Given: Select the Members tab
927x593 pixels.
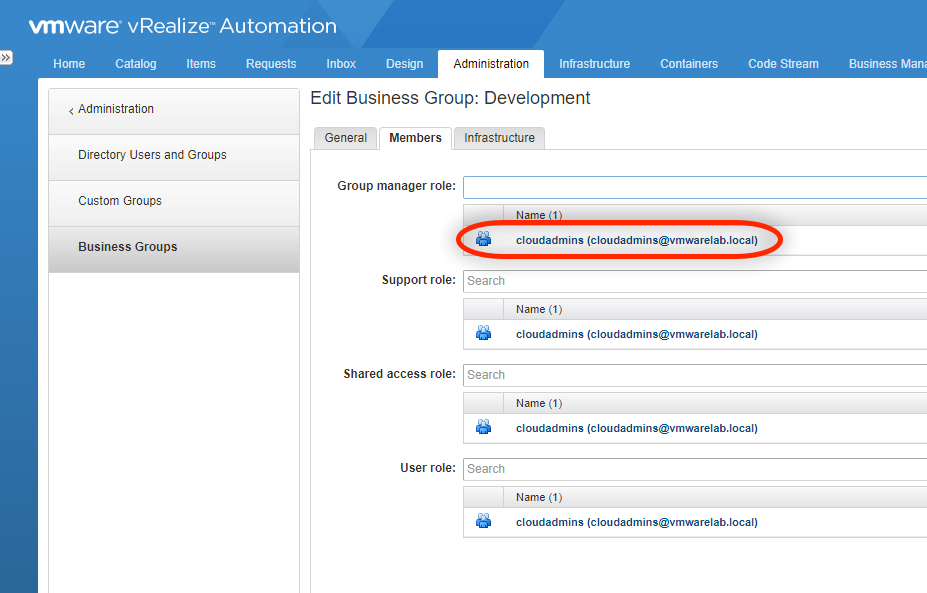Looking at the screenshot, I should (x=415, y=138).
